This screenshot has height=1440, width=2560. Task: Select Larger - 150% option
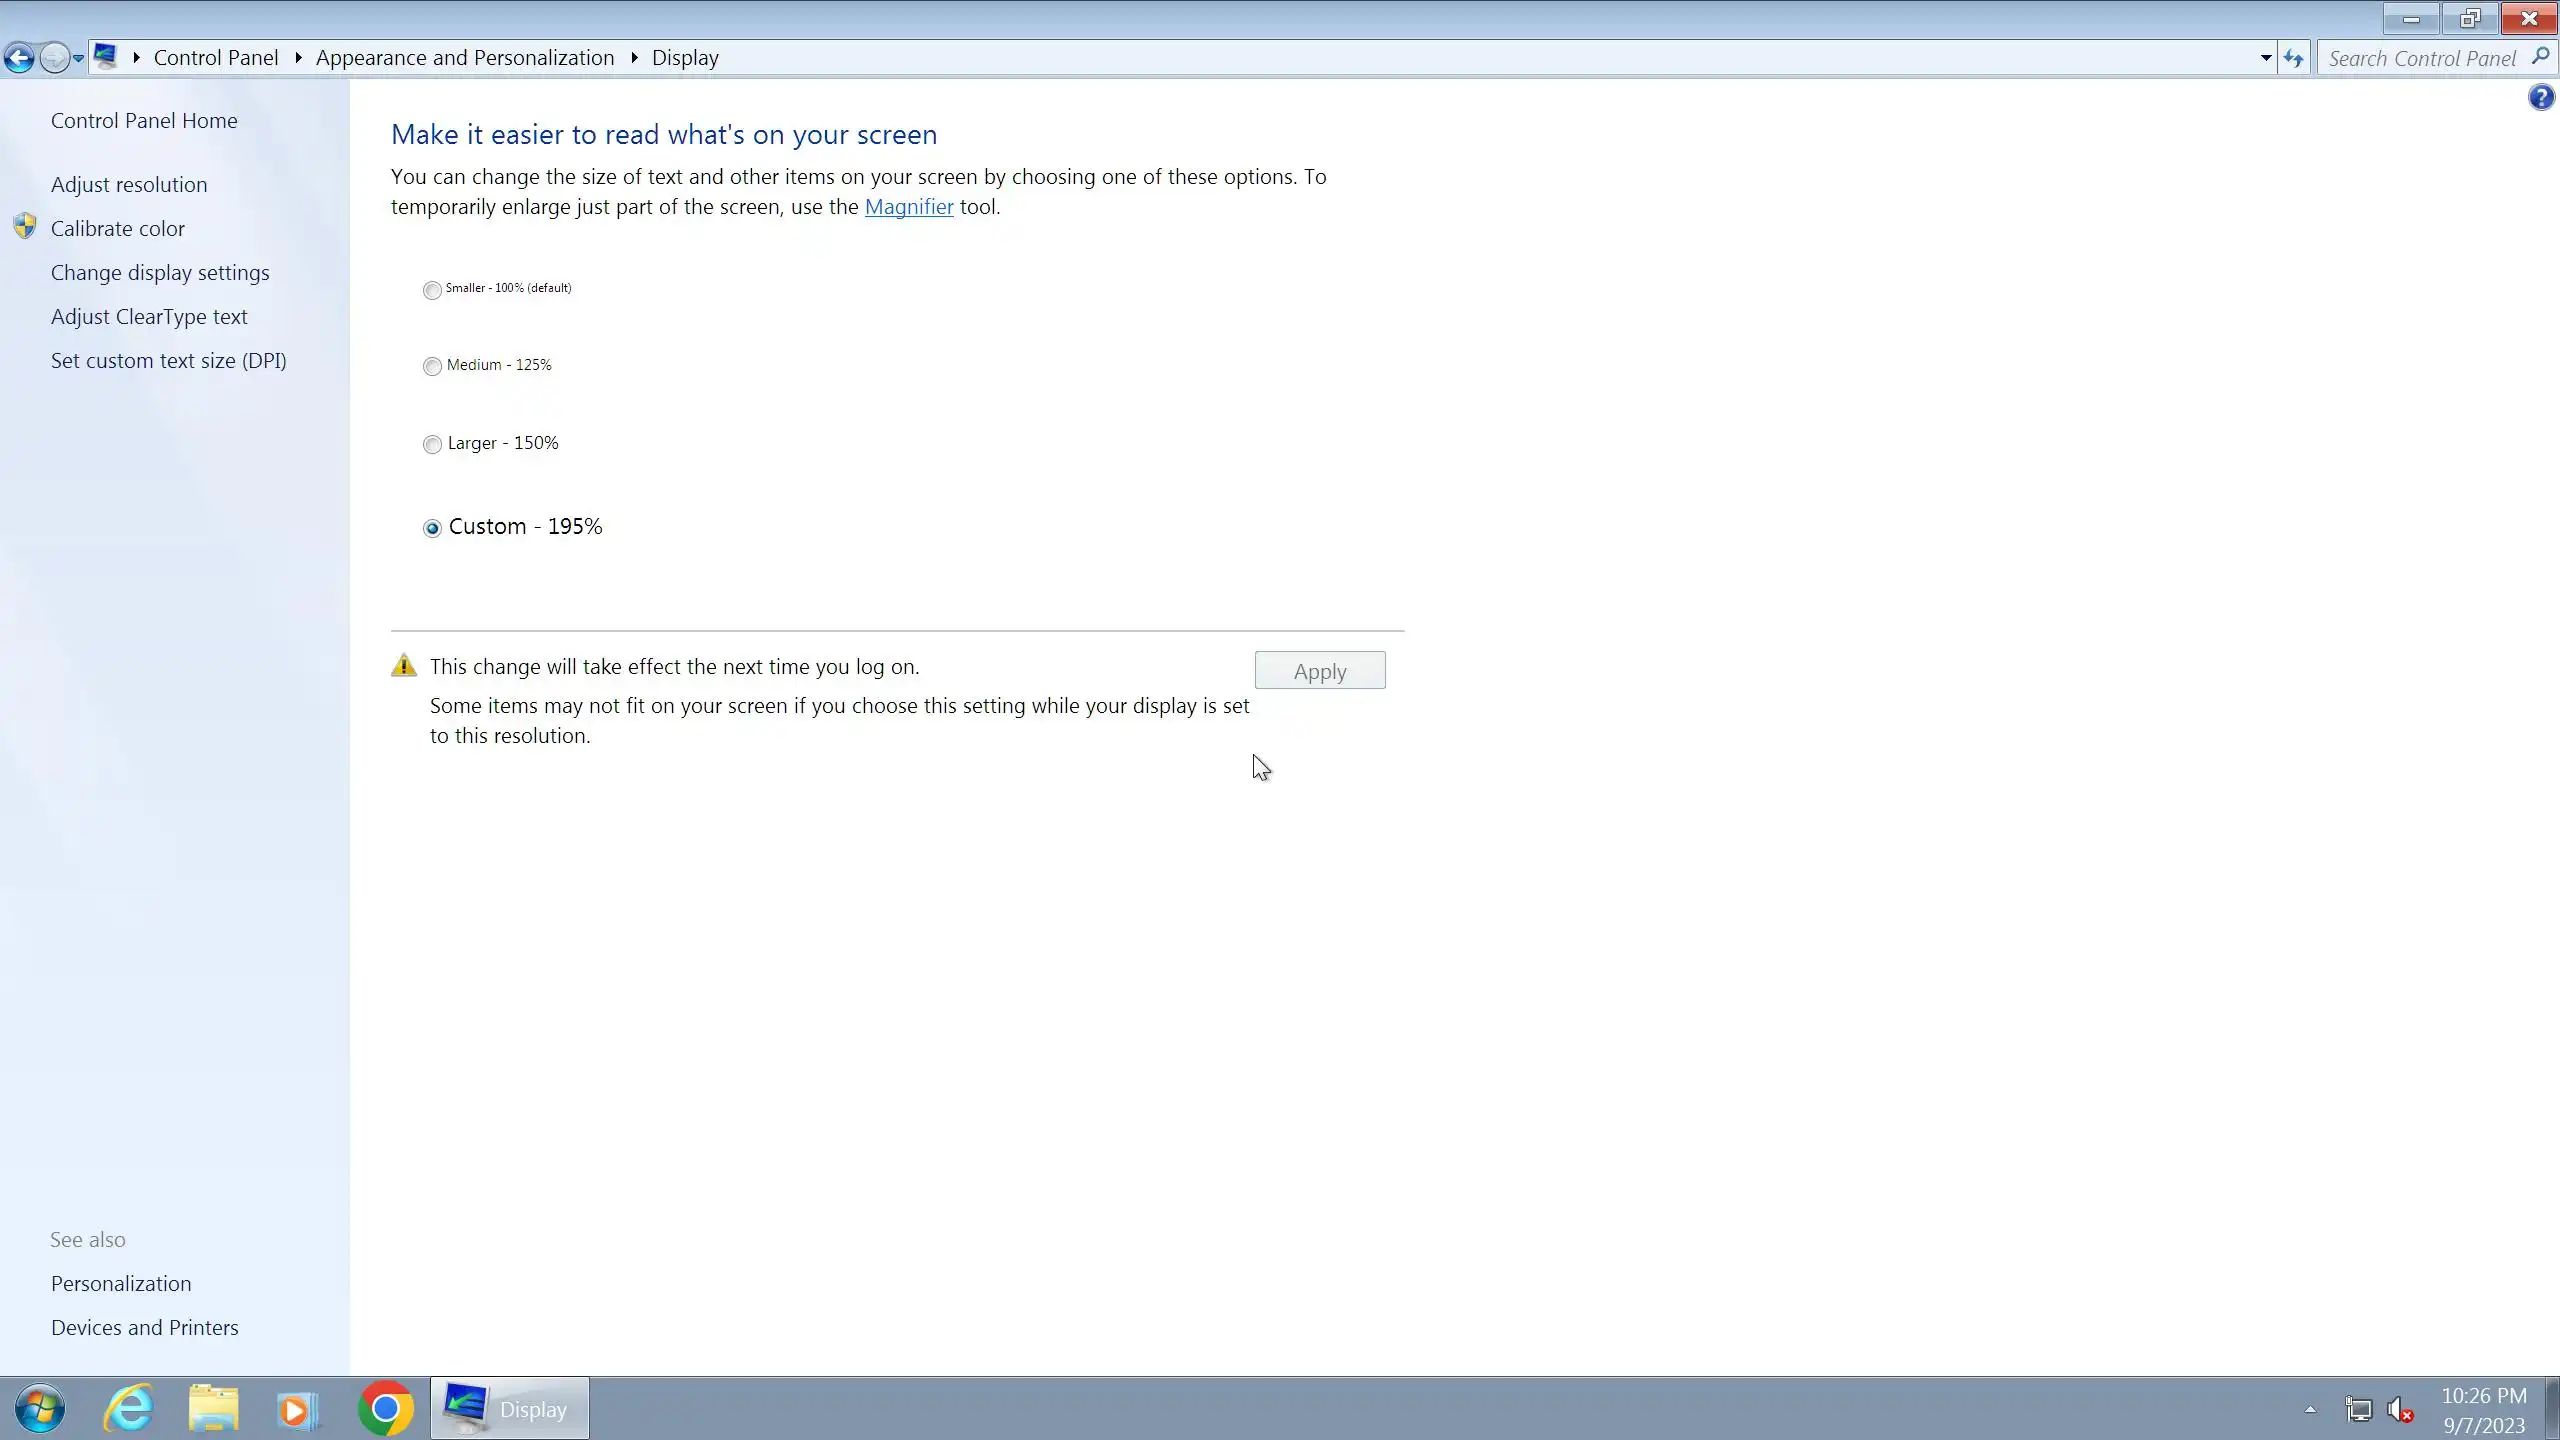pyautogui.click(x=432, y=444)
